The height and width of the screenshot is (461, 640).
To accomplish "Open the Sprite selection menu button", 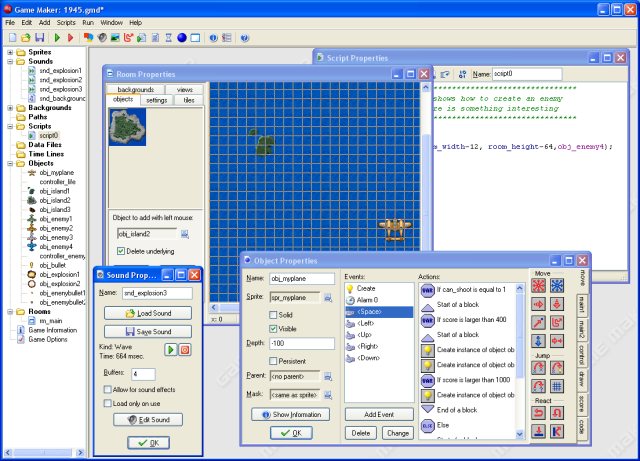I will click(x=328, y=298).
